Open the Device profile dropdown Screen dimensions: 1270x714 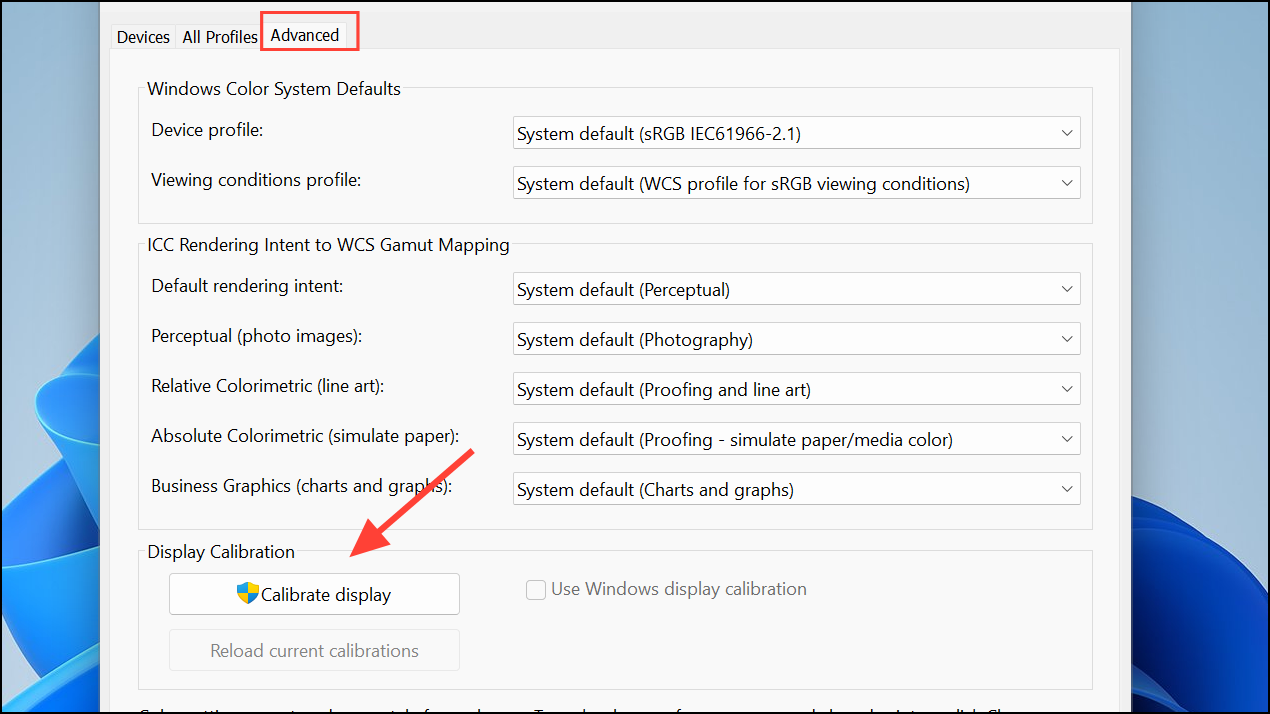(797, 133)
